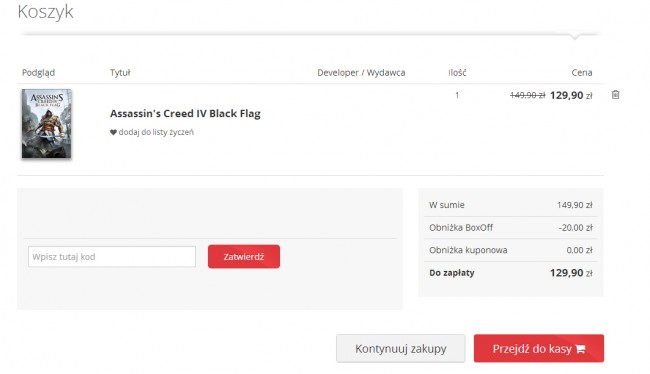Screen dimensions: 650x374
Task: Select the quantity value '1'
Action: click(x=457, y=95)
